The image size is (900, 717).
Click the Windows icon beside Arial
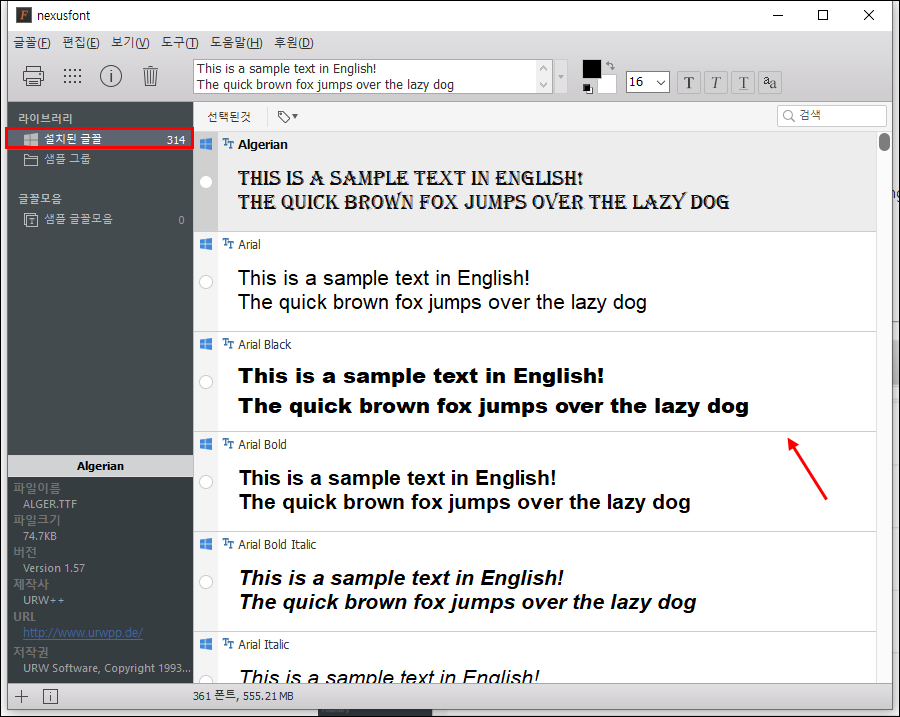[205, 244]
